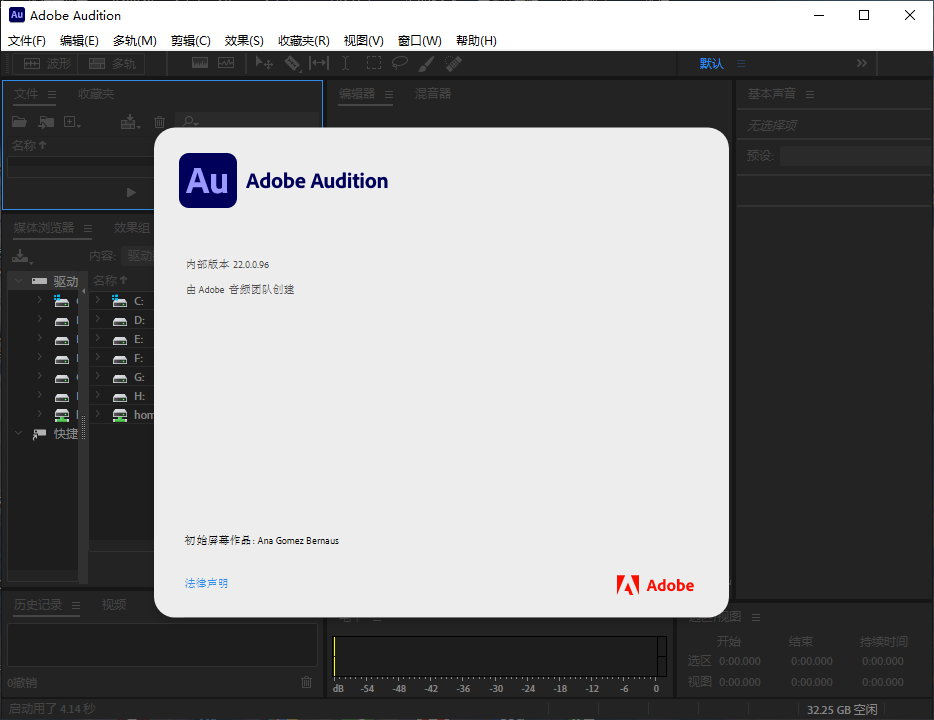The image size is (934, 720).
Task: Open the Clip (剪辑) menu
Action: [191, 40]
